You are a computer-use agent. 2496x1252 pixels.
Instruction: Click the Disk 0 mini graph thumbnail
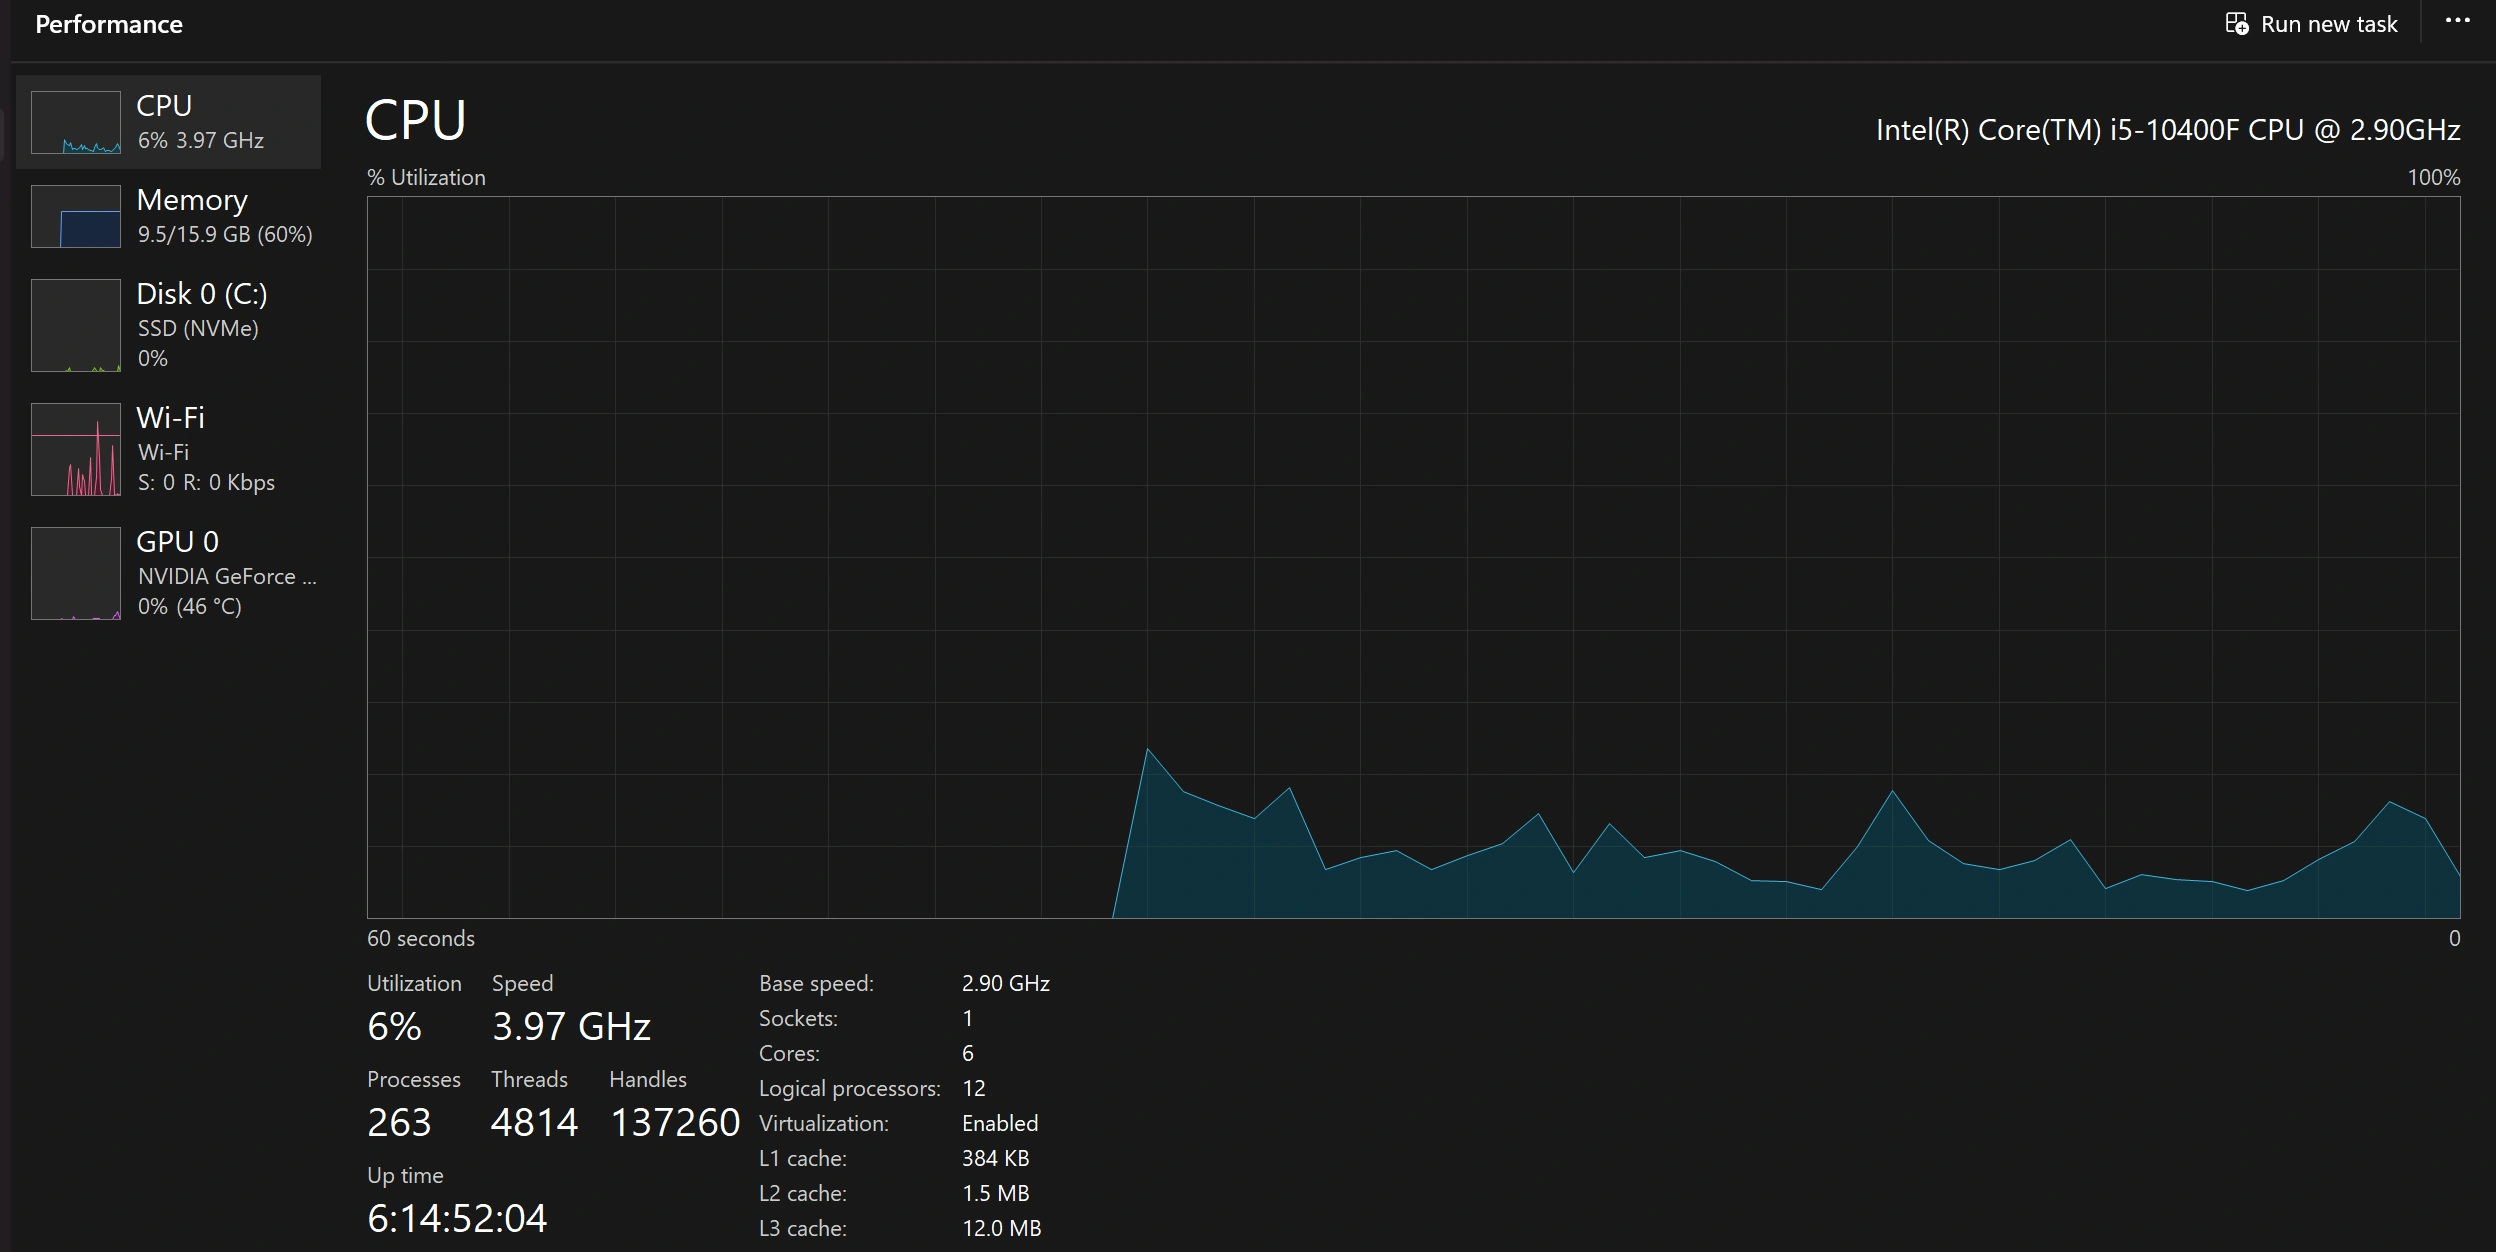point(76,325)
